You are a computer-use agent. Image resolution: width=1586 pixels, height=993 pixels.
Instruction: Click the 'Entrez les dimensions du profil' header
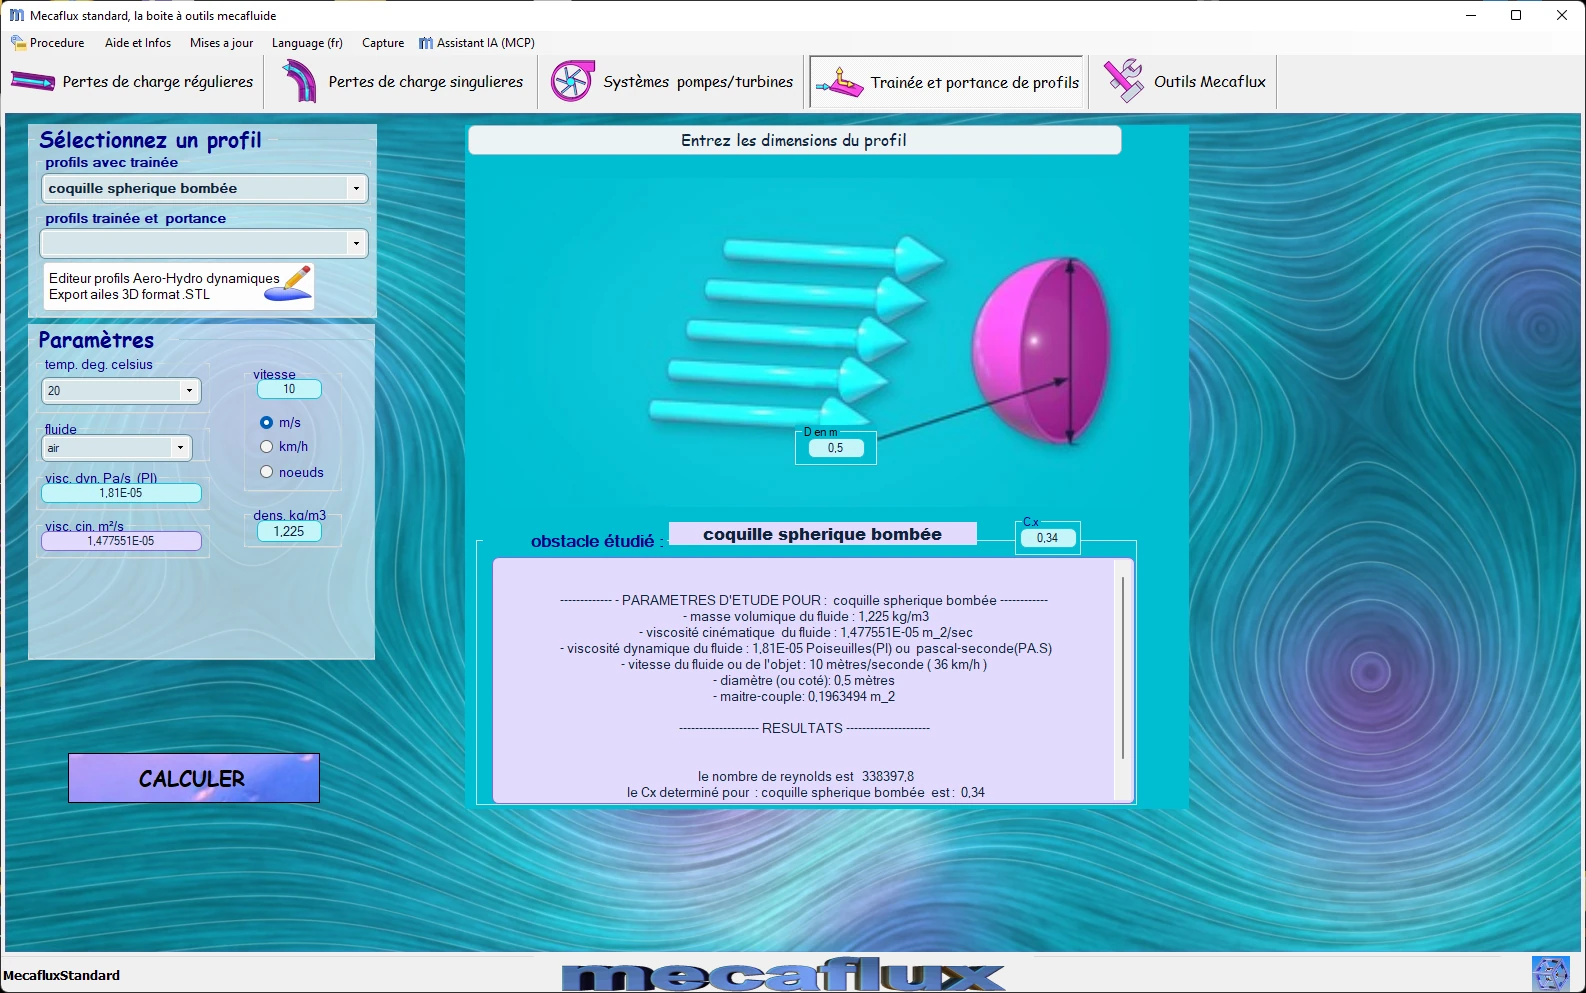click(794, 140)
